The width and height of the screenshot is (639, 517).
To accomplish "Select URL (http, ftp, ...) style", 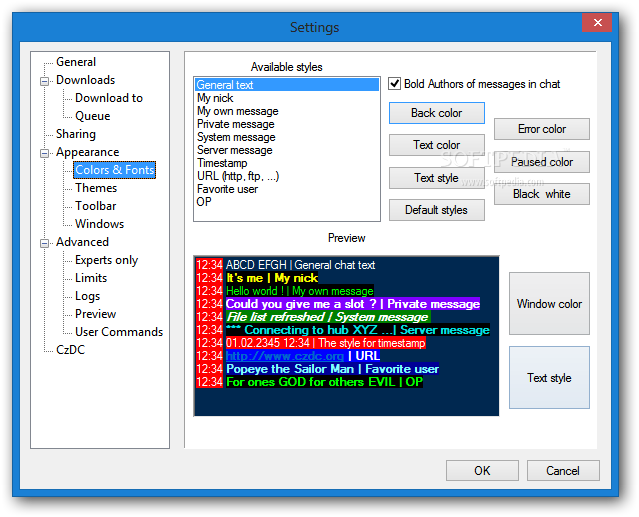I will (287, 176).
